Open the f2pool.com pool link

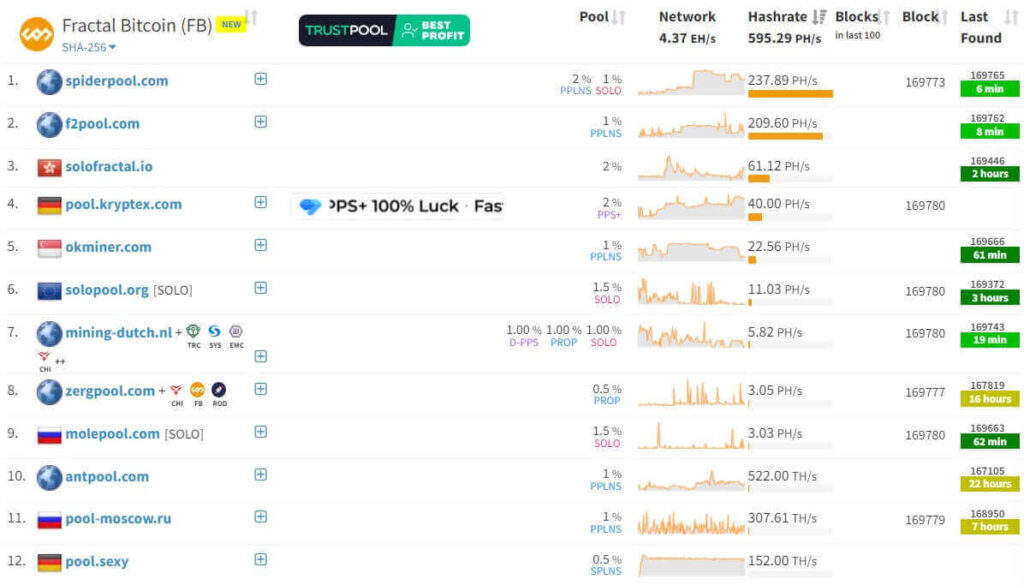102,124
